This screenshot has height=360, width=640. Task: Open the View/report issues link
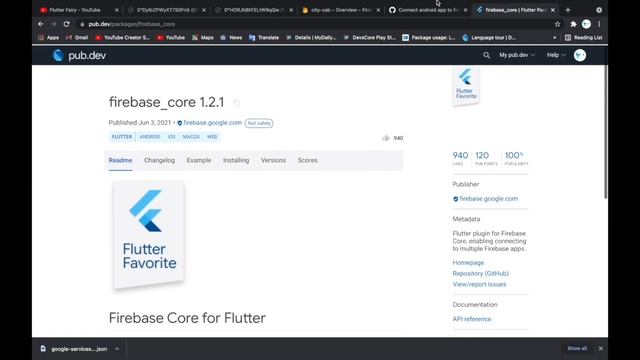[x=479, y=284]
